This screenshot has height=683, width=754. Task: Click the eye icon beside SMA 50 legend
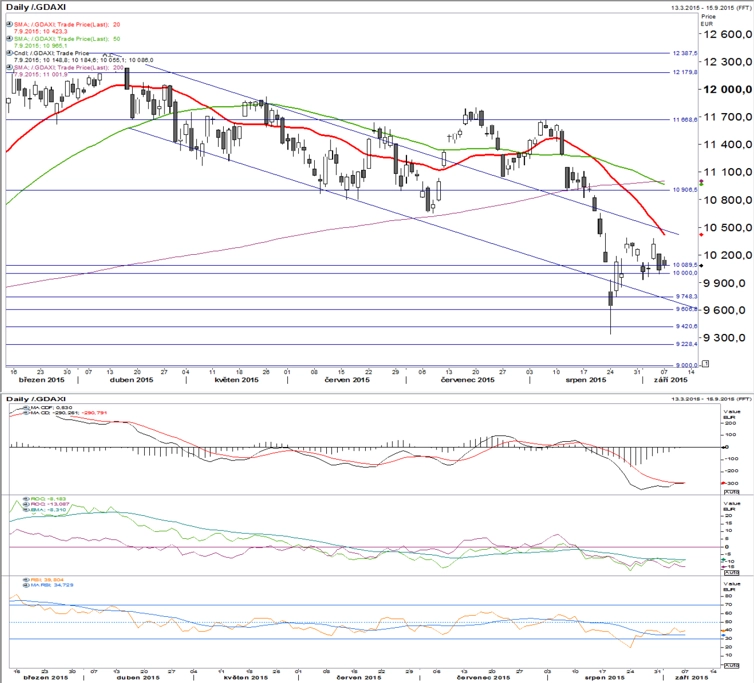[x=9, y=38]
